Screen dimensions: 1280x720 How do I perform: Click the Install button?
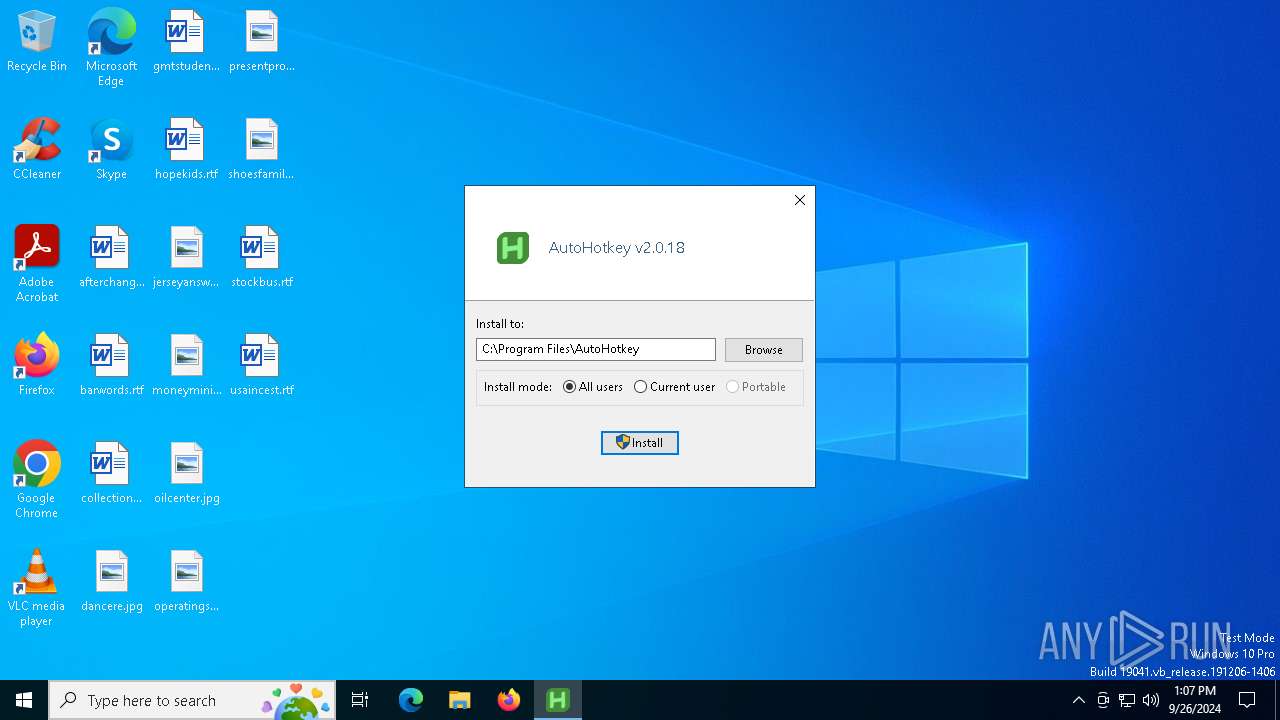640,443
